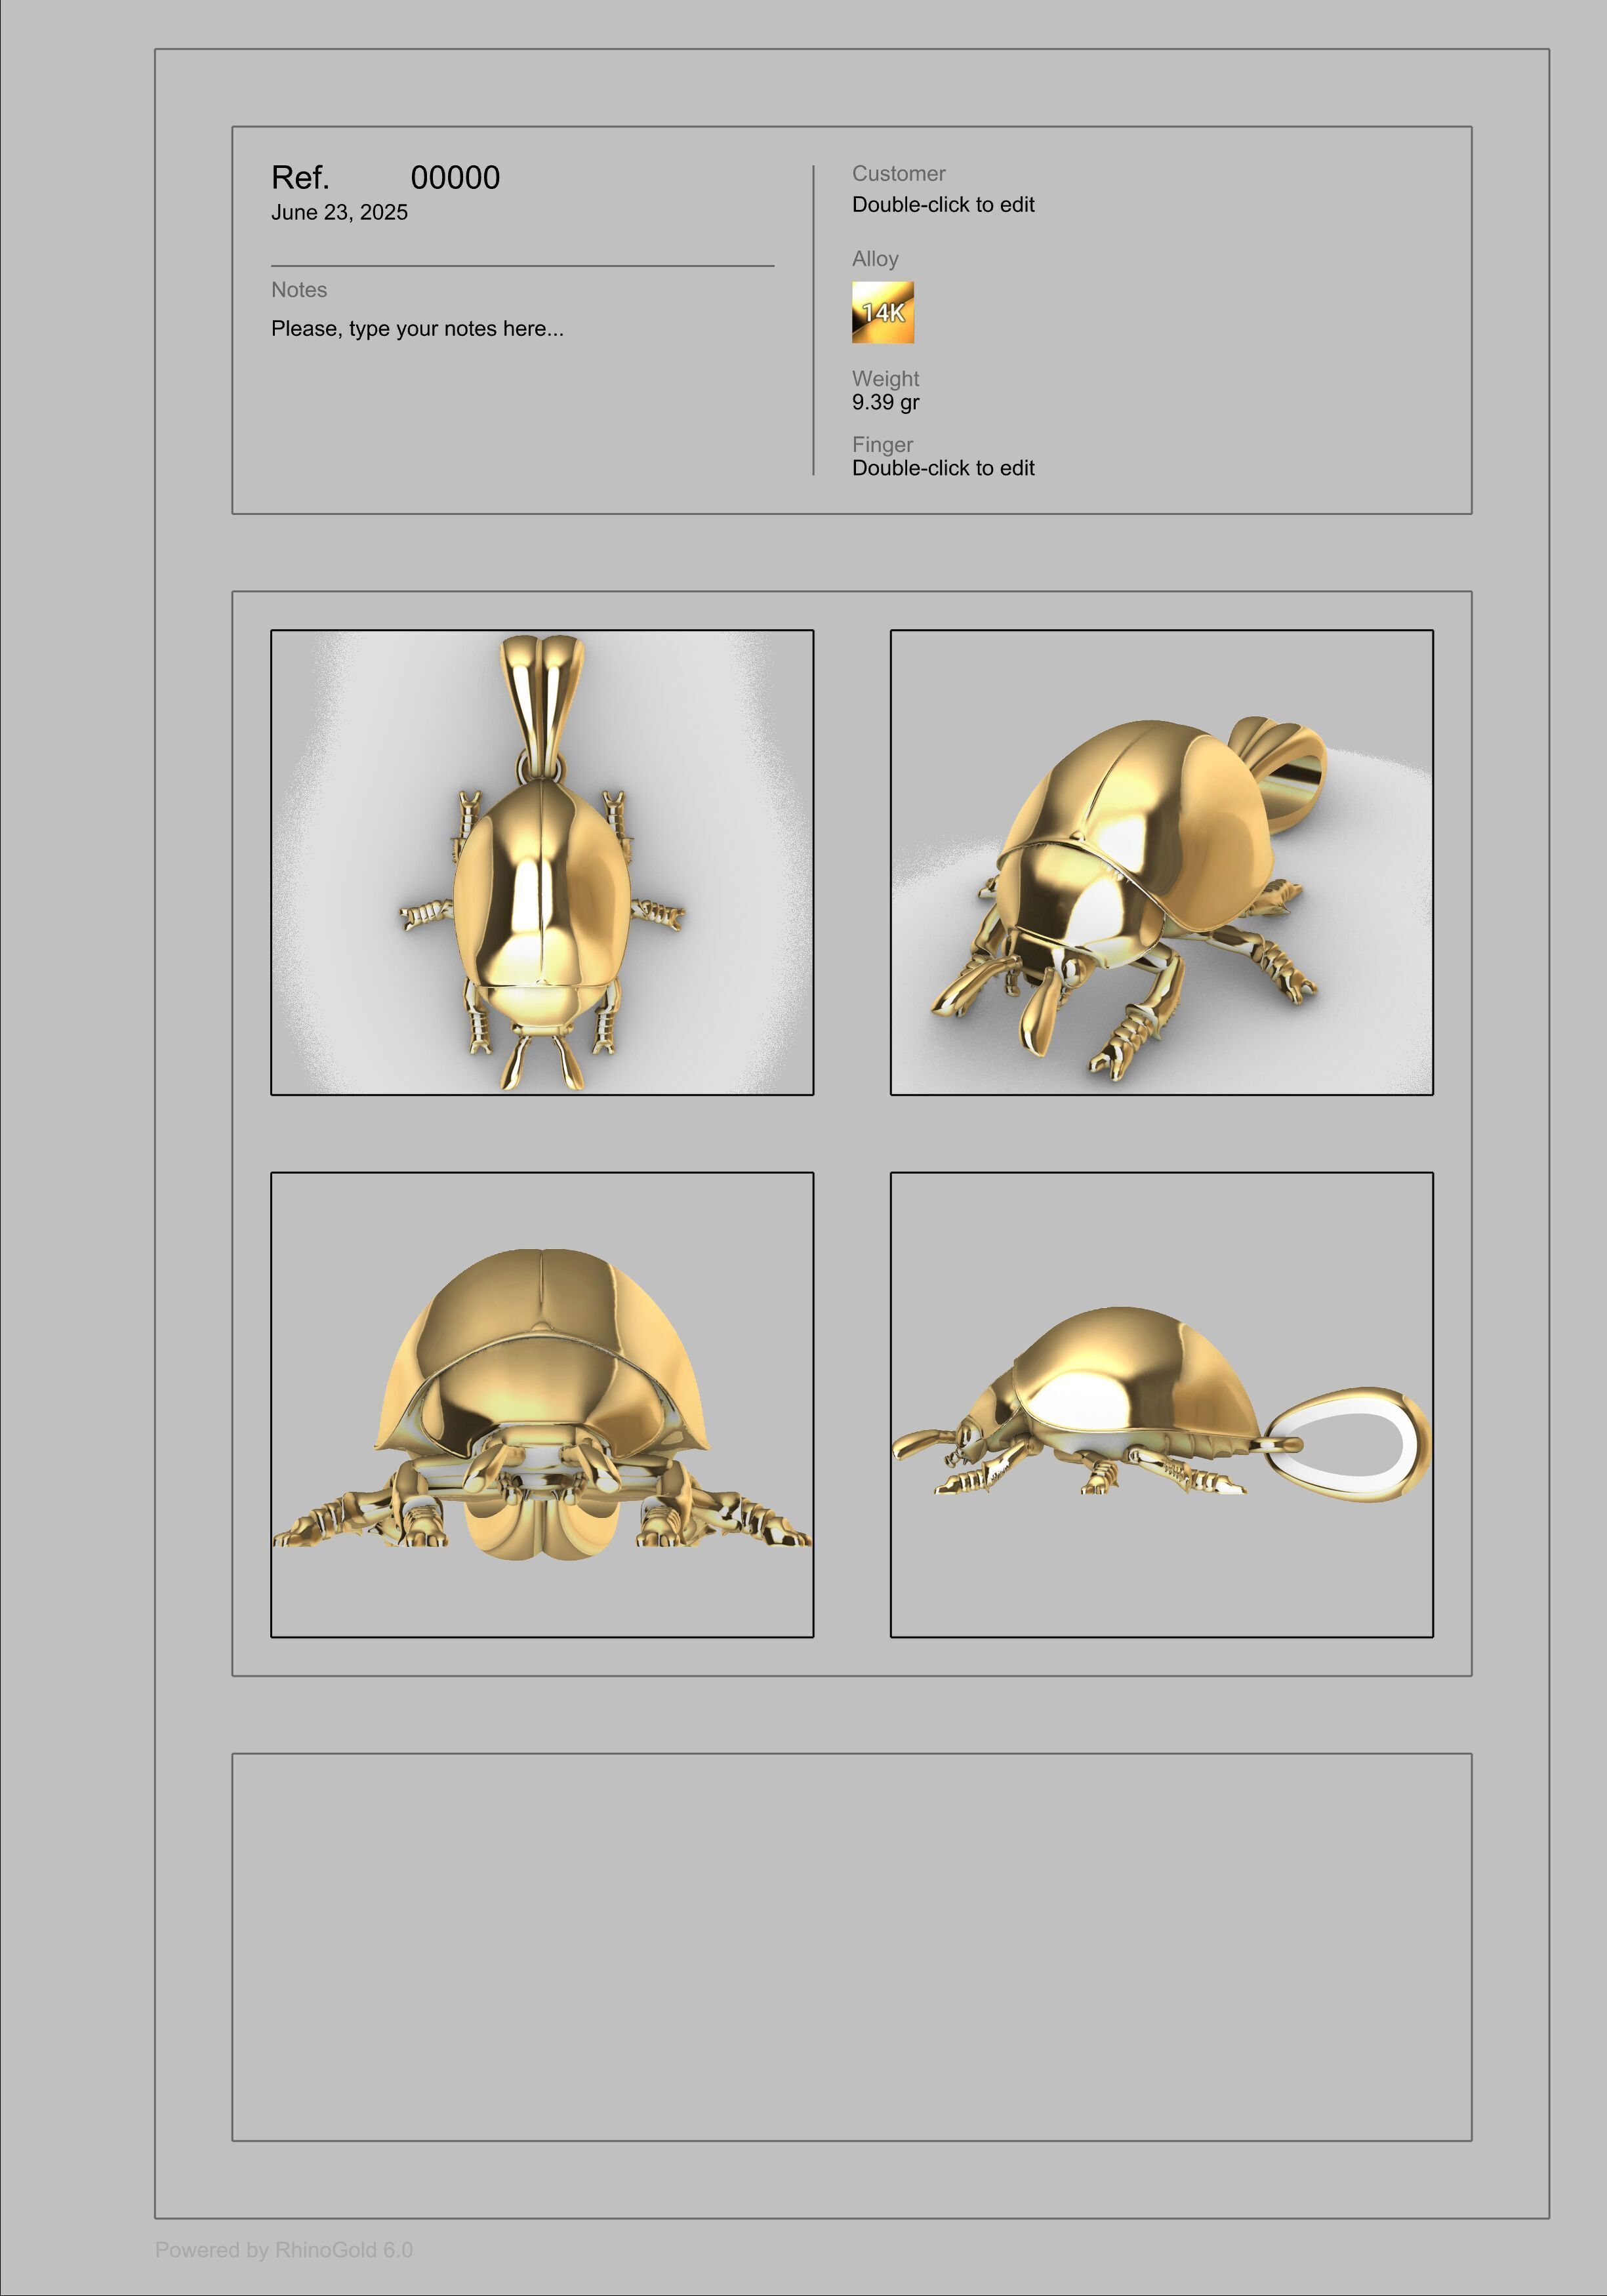1607x2296 pixels.
Task: Click the notes placeholder text
Action: coord(417,328)
